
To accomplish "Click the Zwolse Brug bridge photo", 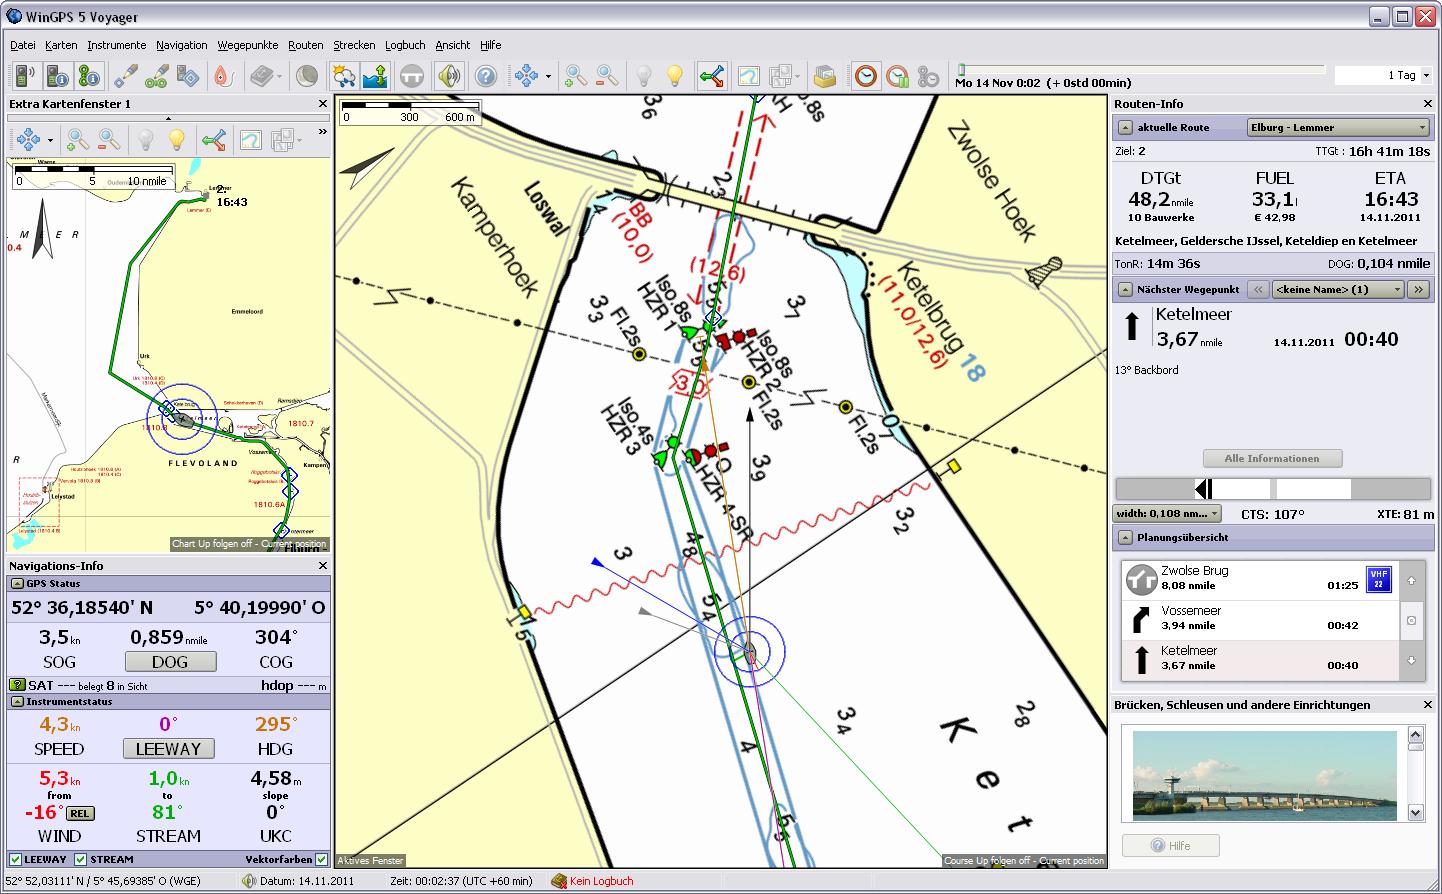I will (1264, 775).
